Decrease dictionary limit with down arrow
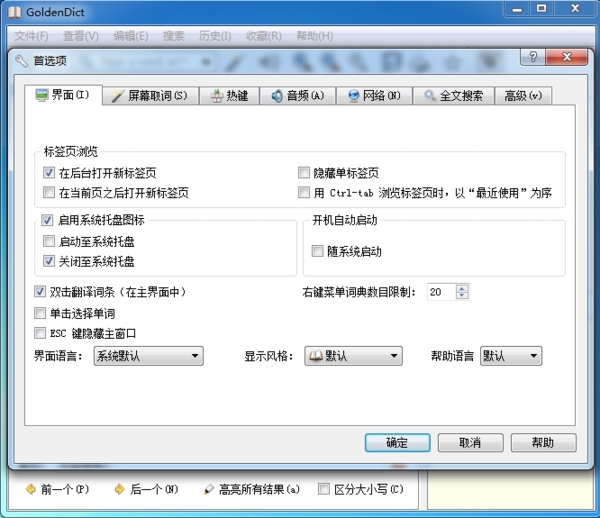The image size is (600, 518). point(462,296)
